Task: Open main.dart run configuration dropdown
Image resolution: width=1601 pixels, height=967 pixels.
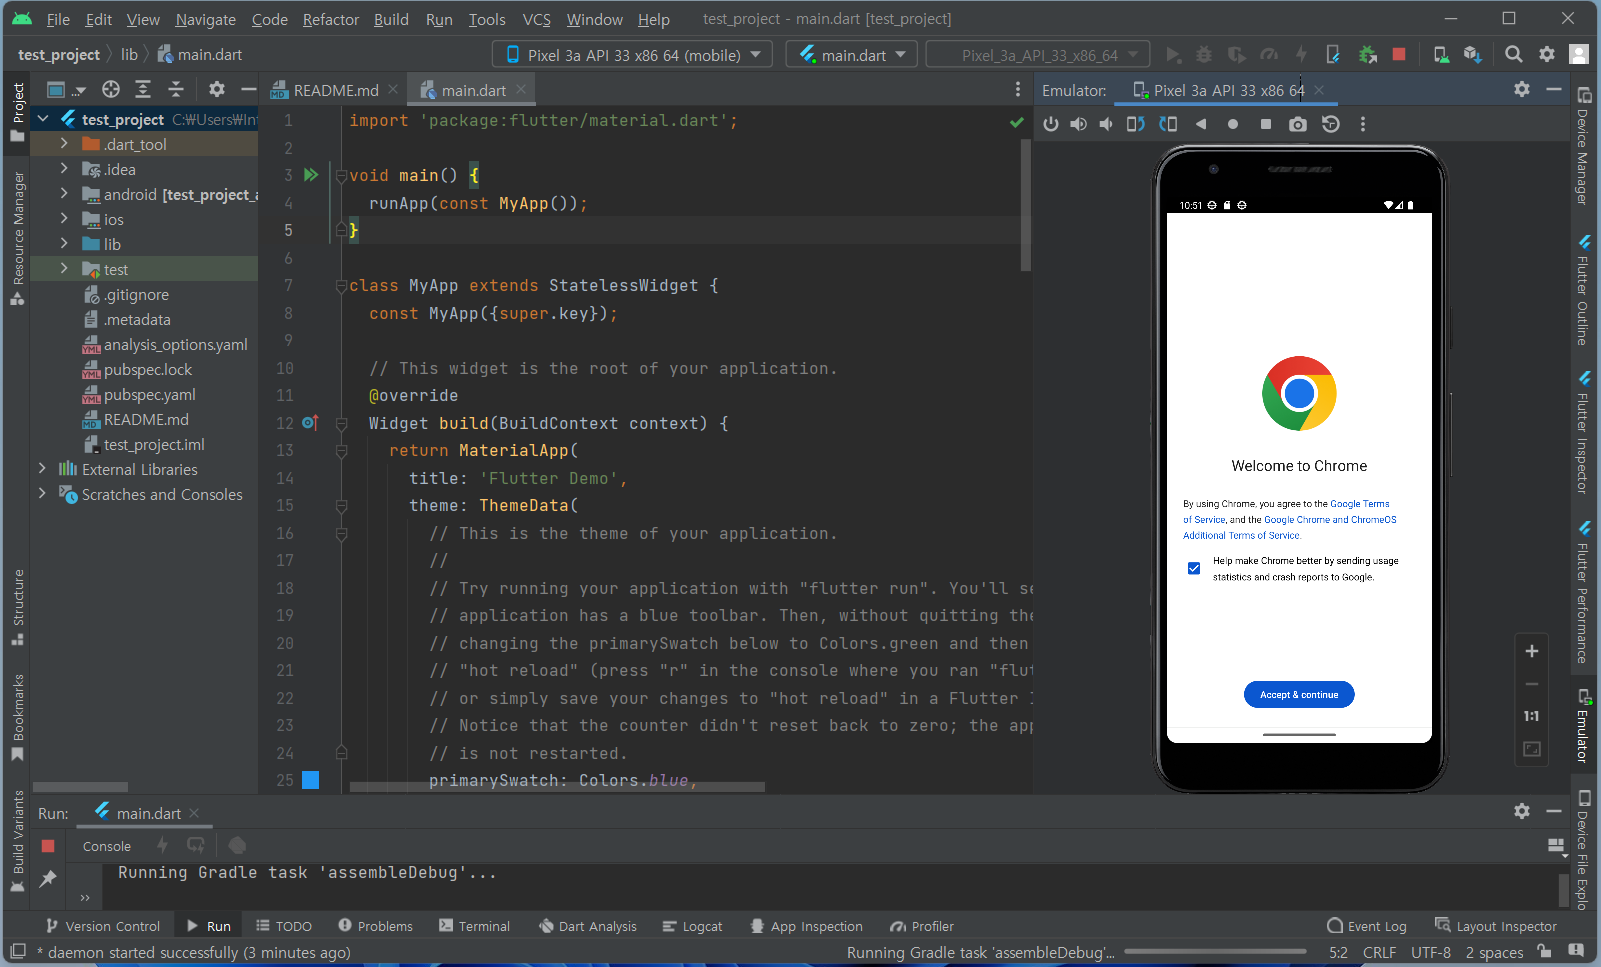Action: click(851, 55)
